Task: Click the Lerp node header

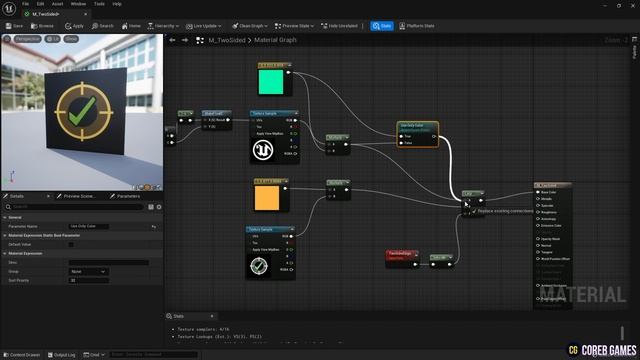Action: [x=473, y=193]
